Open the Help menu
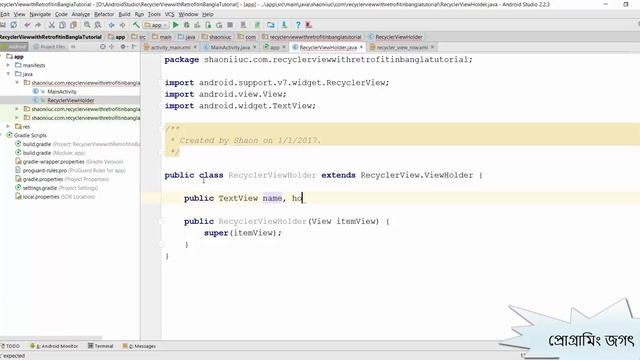 coord(208,14)
